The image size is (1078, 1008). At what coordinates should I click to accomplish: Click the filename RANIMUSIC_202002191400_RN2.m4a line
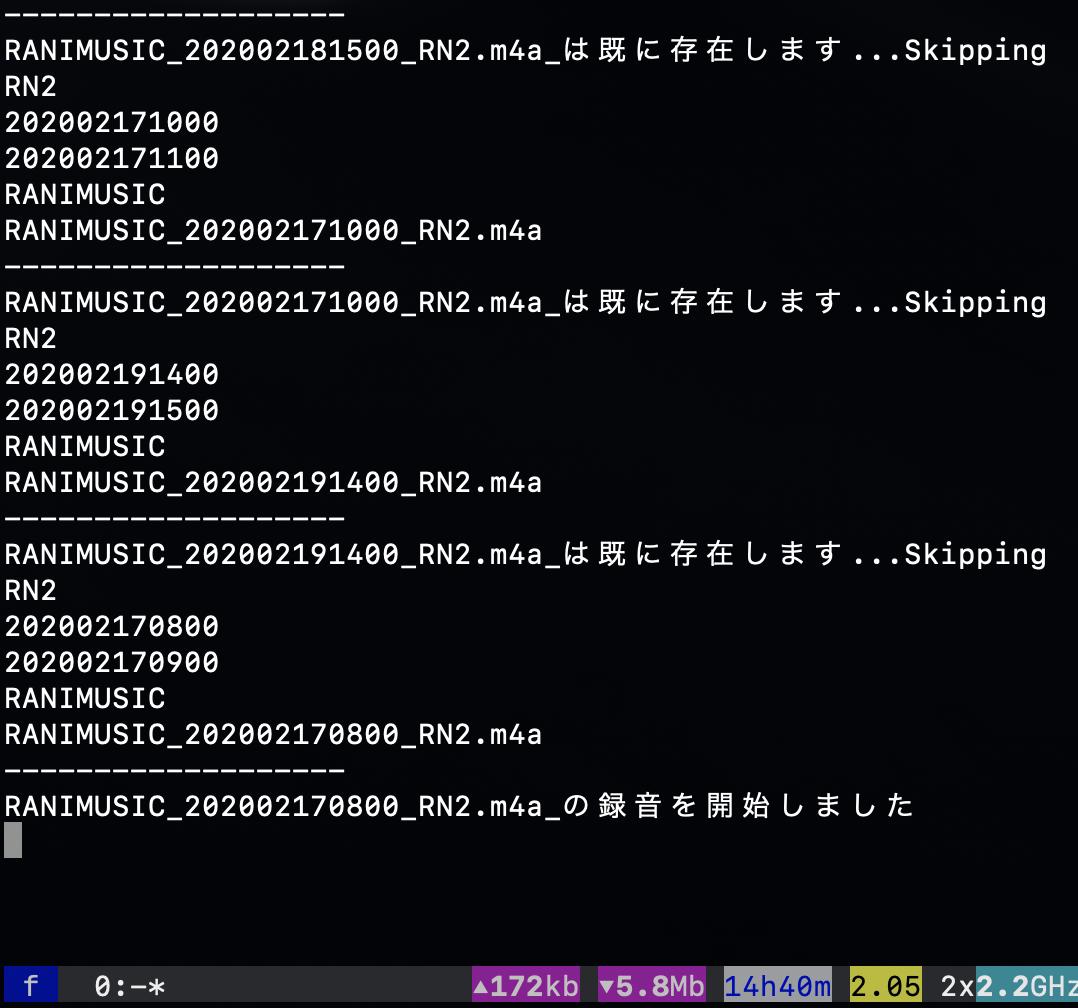click(270, 482)
